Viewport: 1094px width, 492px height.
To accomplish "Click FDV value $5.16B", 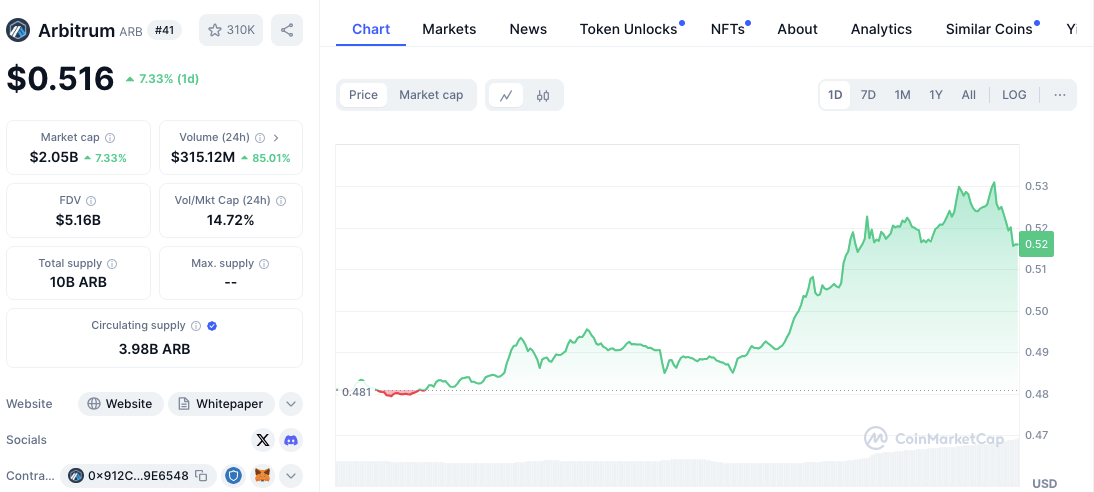I will point(78,221).
